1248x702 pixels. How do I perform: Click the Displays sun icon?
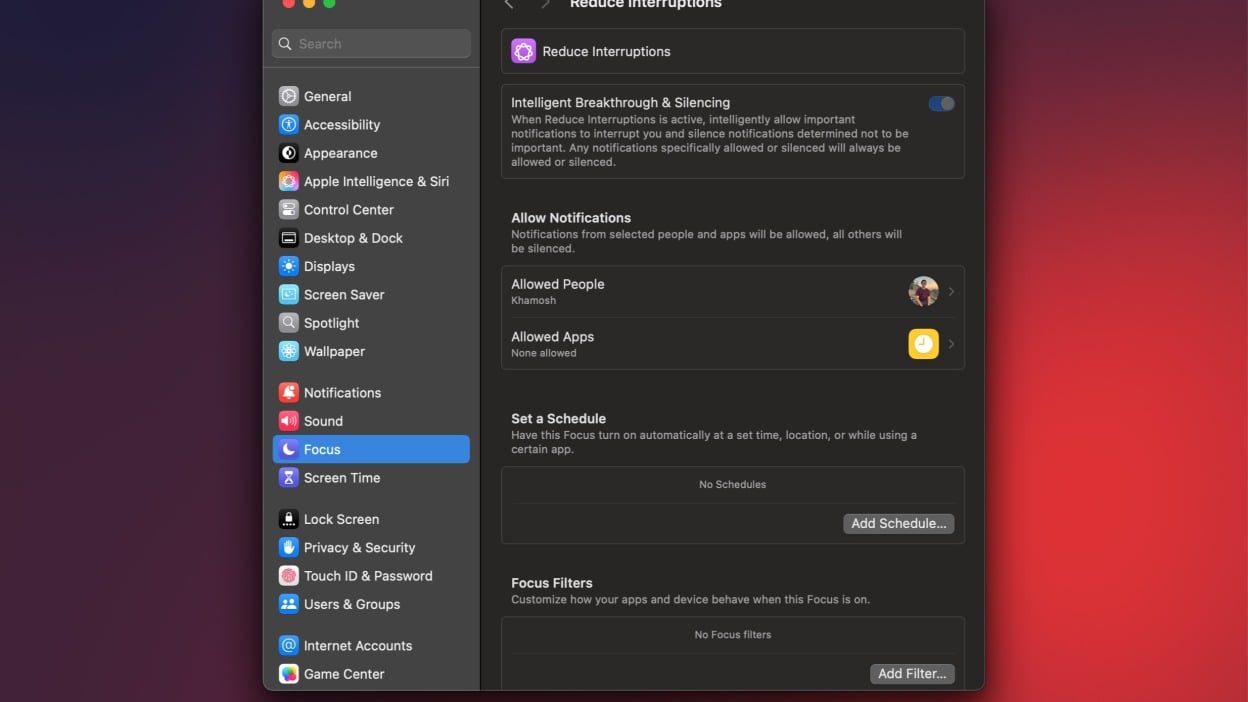(x=289, y=266)
